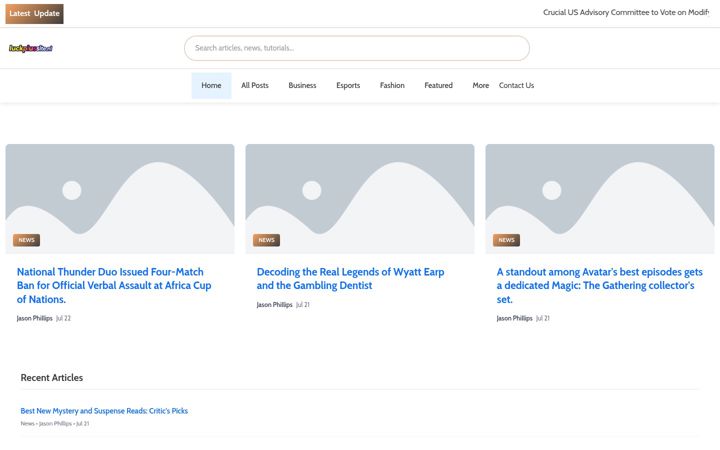
Task: Focus the search articles input field
Action: pos(357,48)
